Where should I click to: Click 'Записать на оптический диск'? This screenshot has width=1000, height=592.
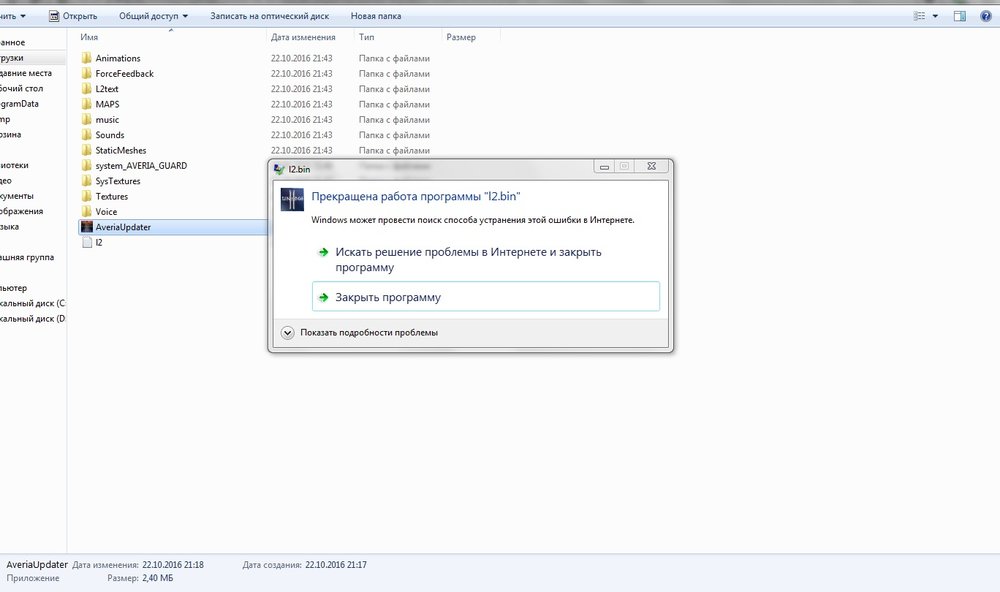point(270,16)
